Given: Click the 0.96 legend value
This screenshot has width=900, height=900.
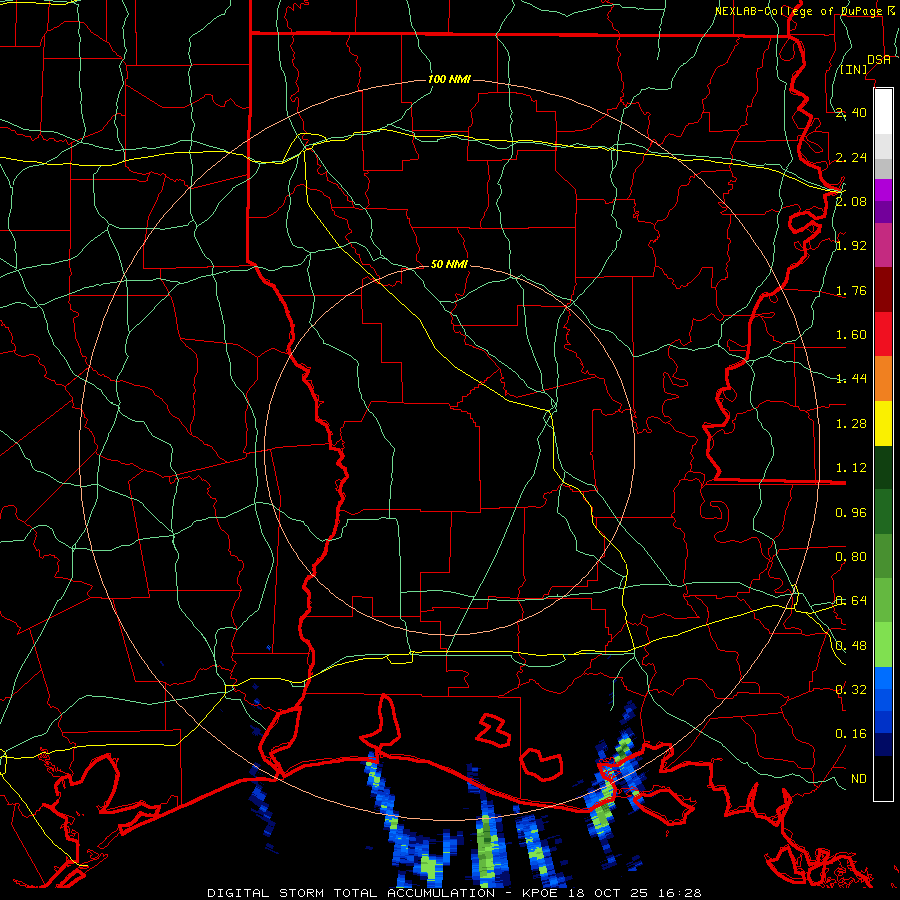Looking at the screenshot, I should [x=851, y=513].
